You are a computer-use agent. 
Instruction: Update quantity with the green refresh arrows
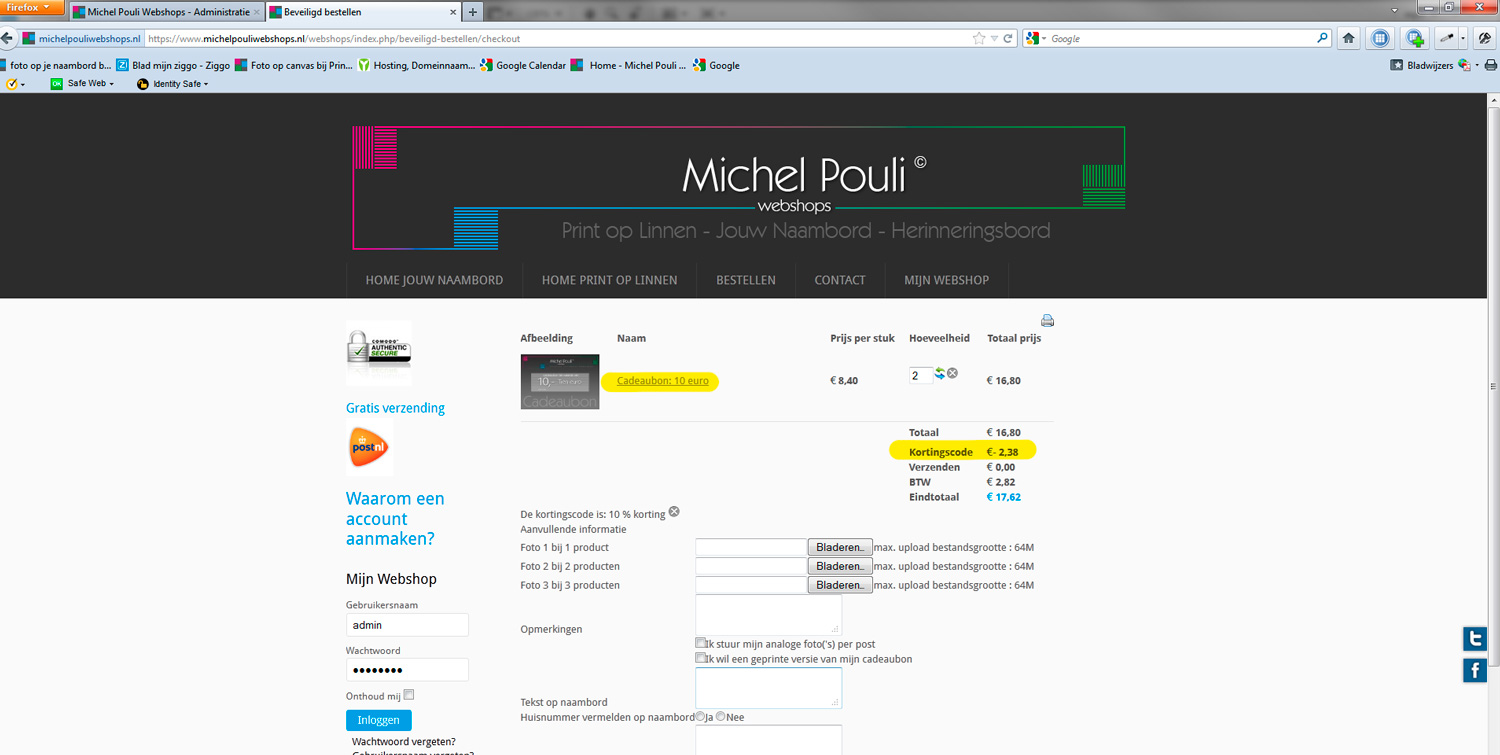(x=940, y=374)
